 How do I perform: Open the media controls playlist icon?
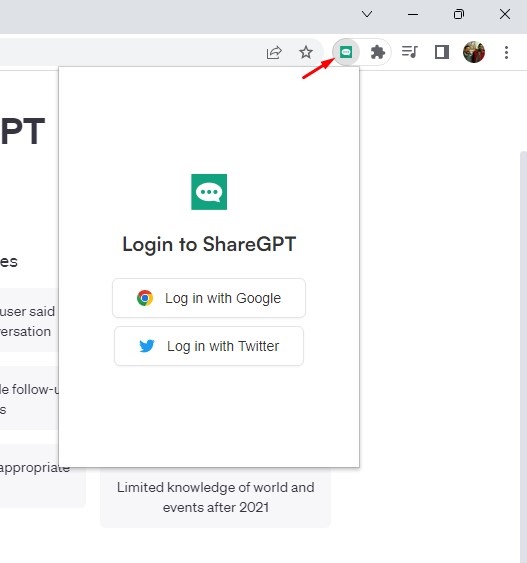click(410, 52)
